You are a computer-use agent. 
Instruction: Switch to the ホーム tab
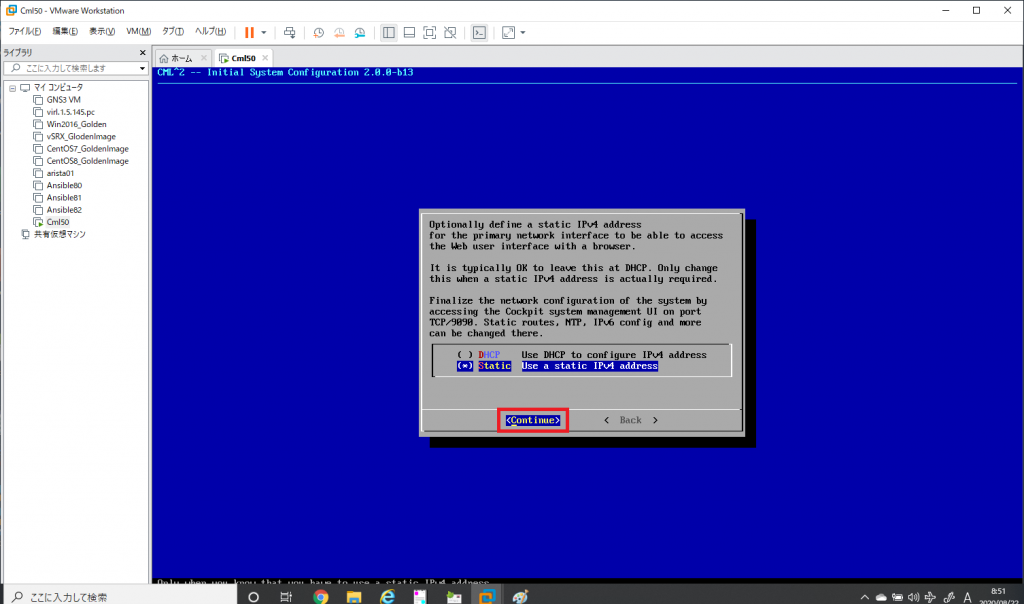tap(181, 59)
